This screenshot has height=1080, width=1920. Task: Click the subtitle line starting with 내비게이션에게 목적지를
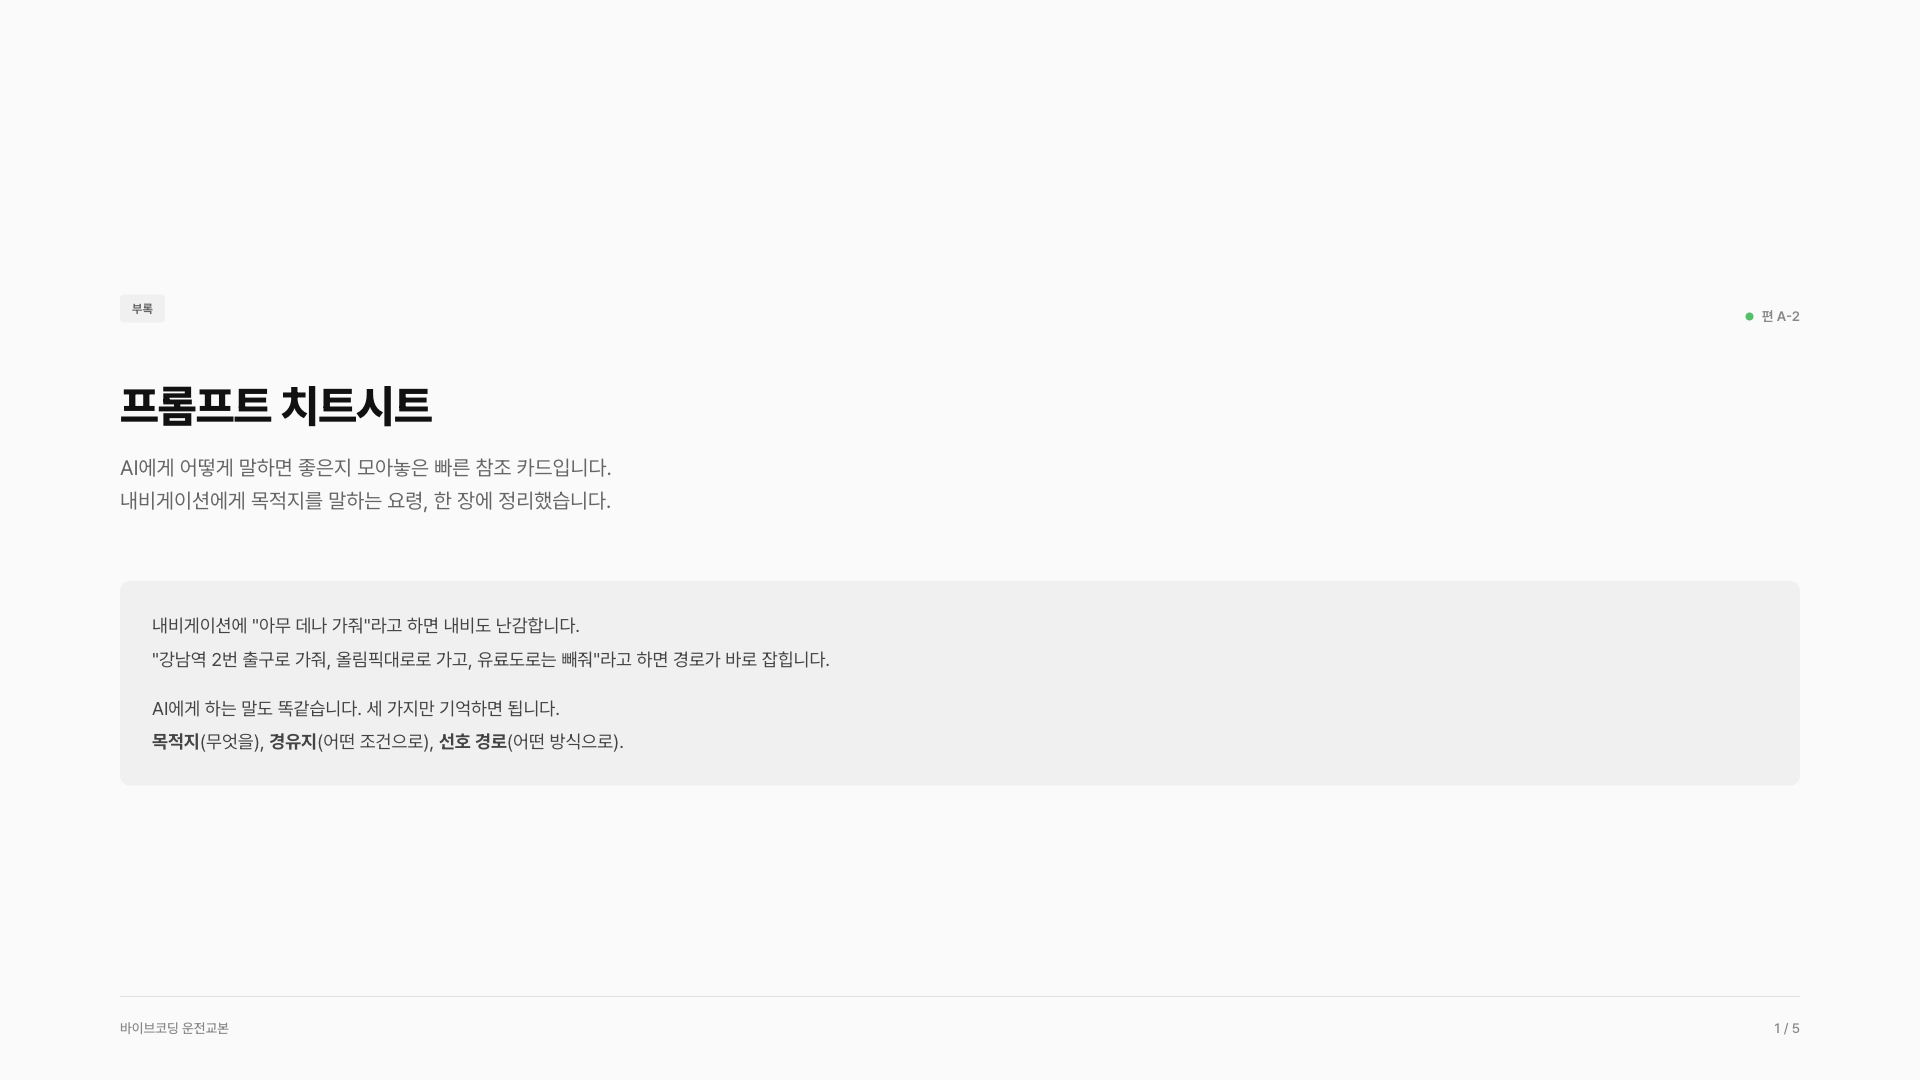point(365,501)
